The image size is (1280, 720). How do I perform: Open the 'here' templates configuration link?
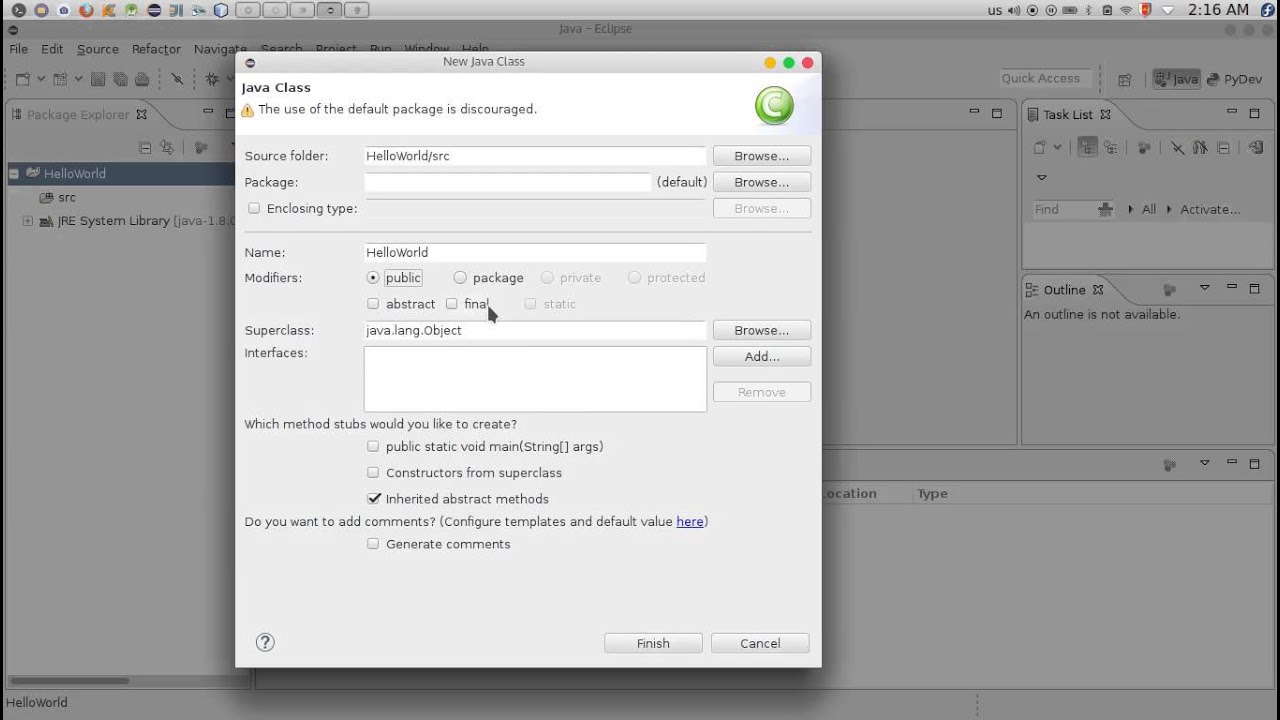(690, 522)
